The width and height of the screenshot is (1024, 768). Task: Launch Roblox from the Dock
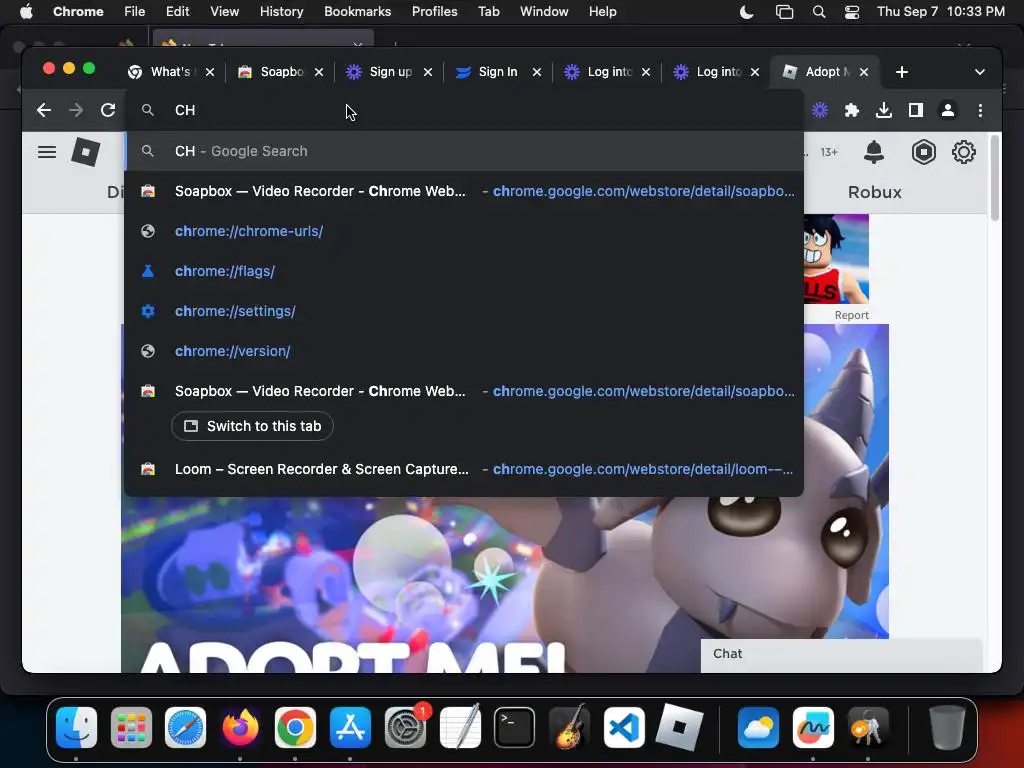[679, 727]
